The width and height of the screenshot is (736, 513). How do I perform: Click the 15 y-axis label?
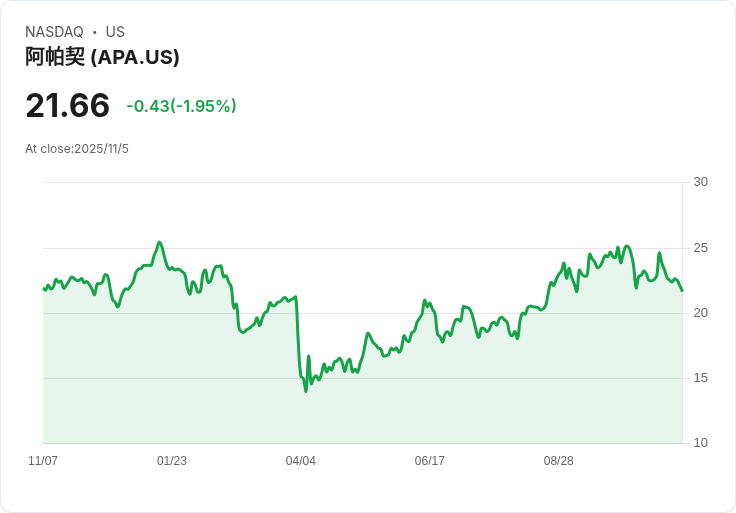(700, 378)
